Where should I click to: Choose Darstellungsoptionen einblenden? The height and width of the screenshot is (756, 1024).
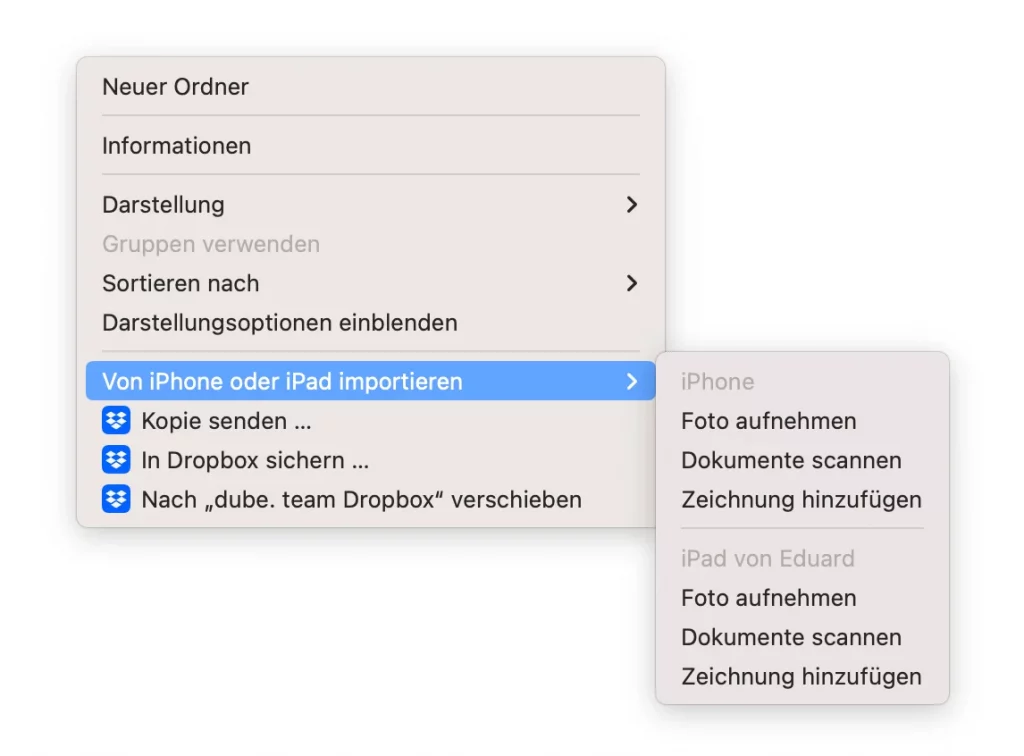point(280,323)
